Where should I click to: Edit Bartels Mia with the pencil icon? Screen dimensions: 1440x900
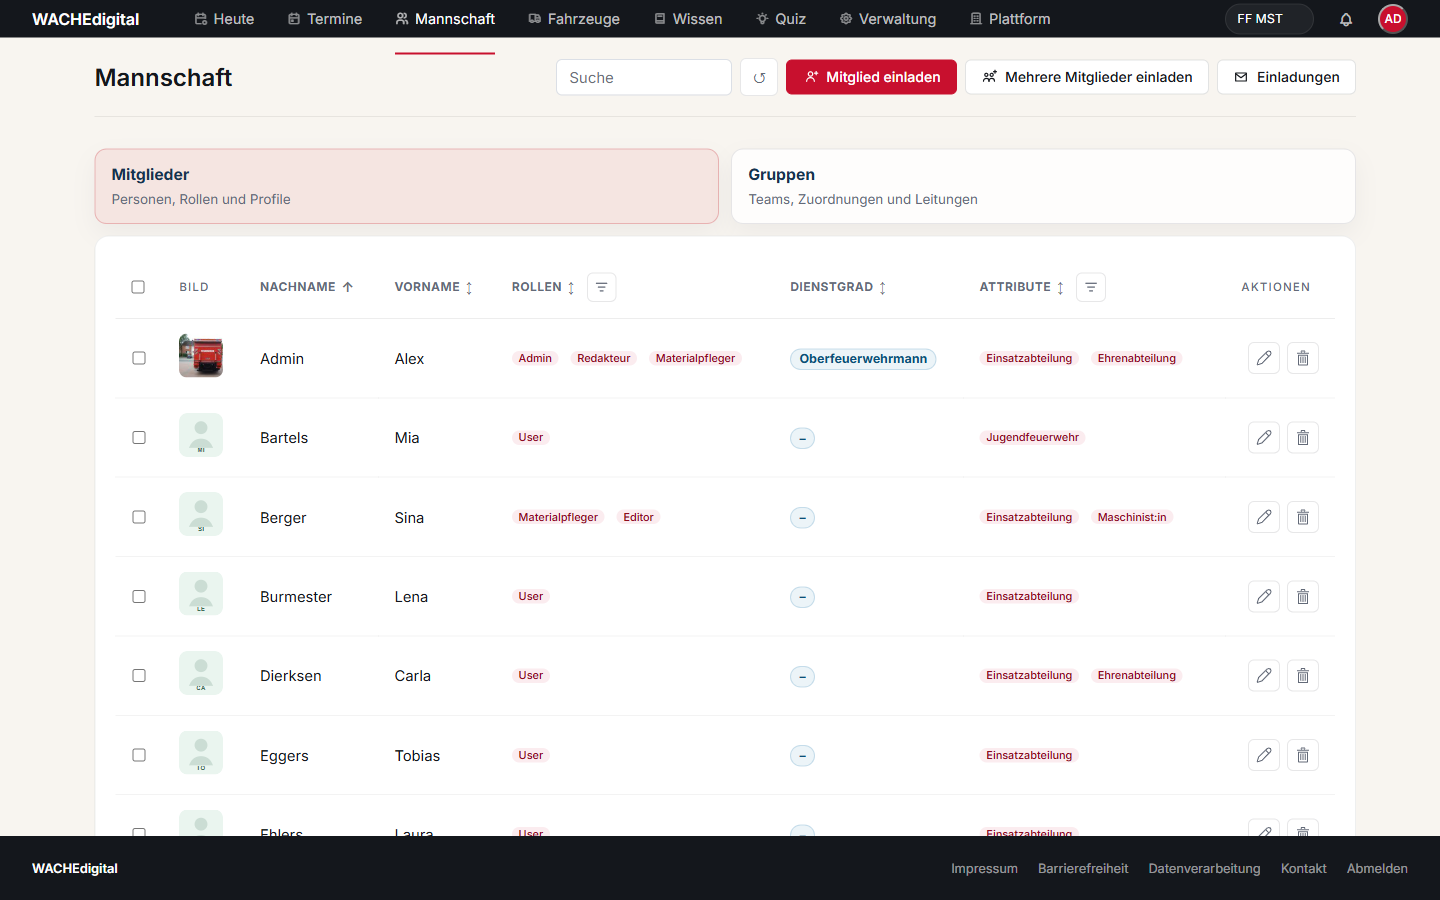(x=1264, y=437)
